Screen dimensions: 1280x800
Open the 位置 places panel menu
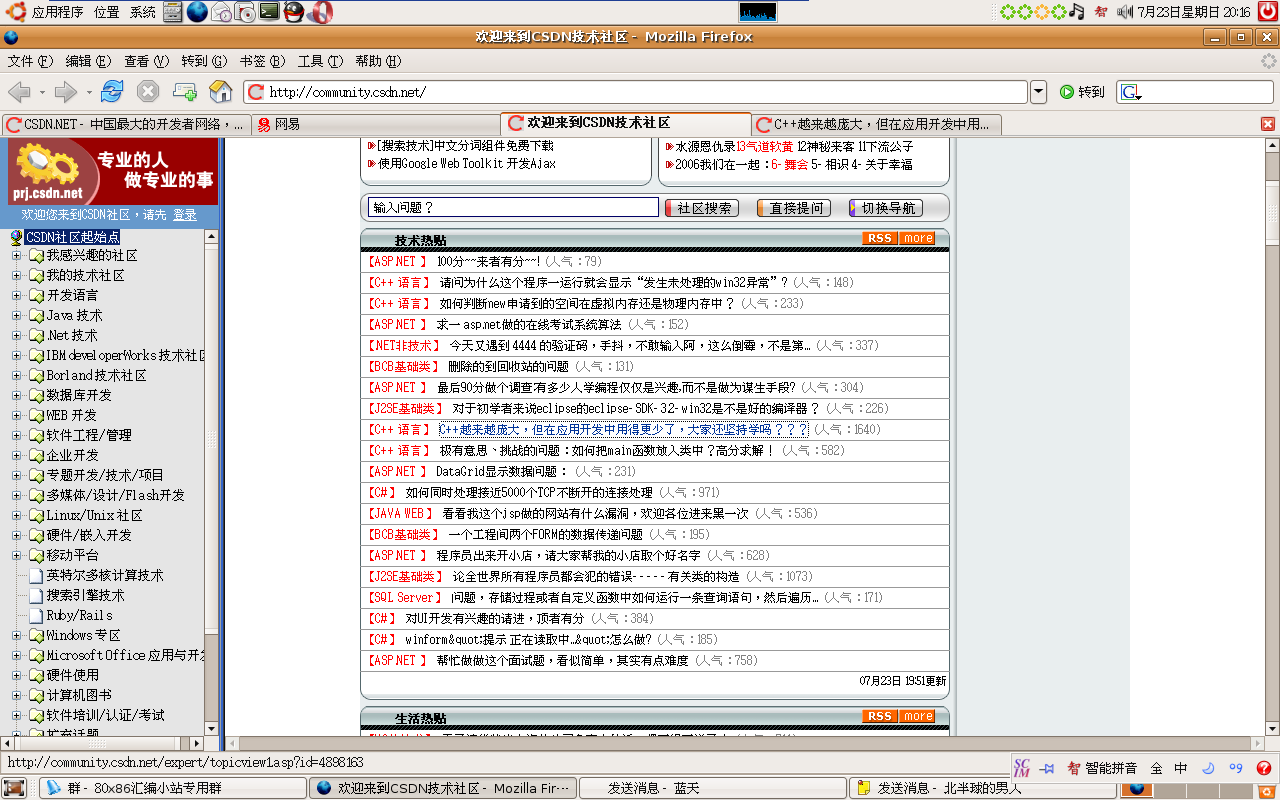coord(107,12)
